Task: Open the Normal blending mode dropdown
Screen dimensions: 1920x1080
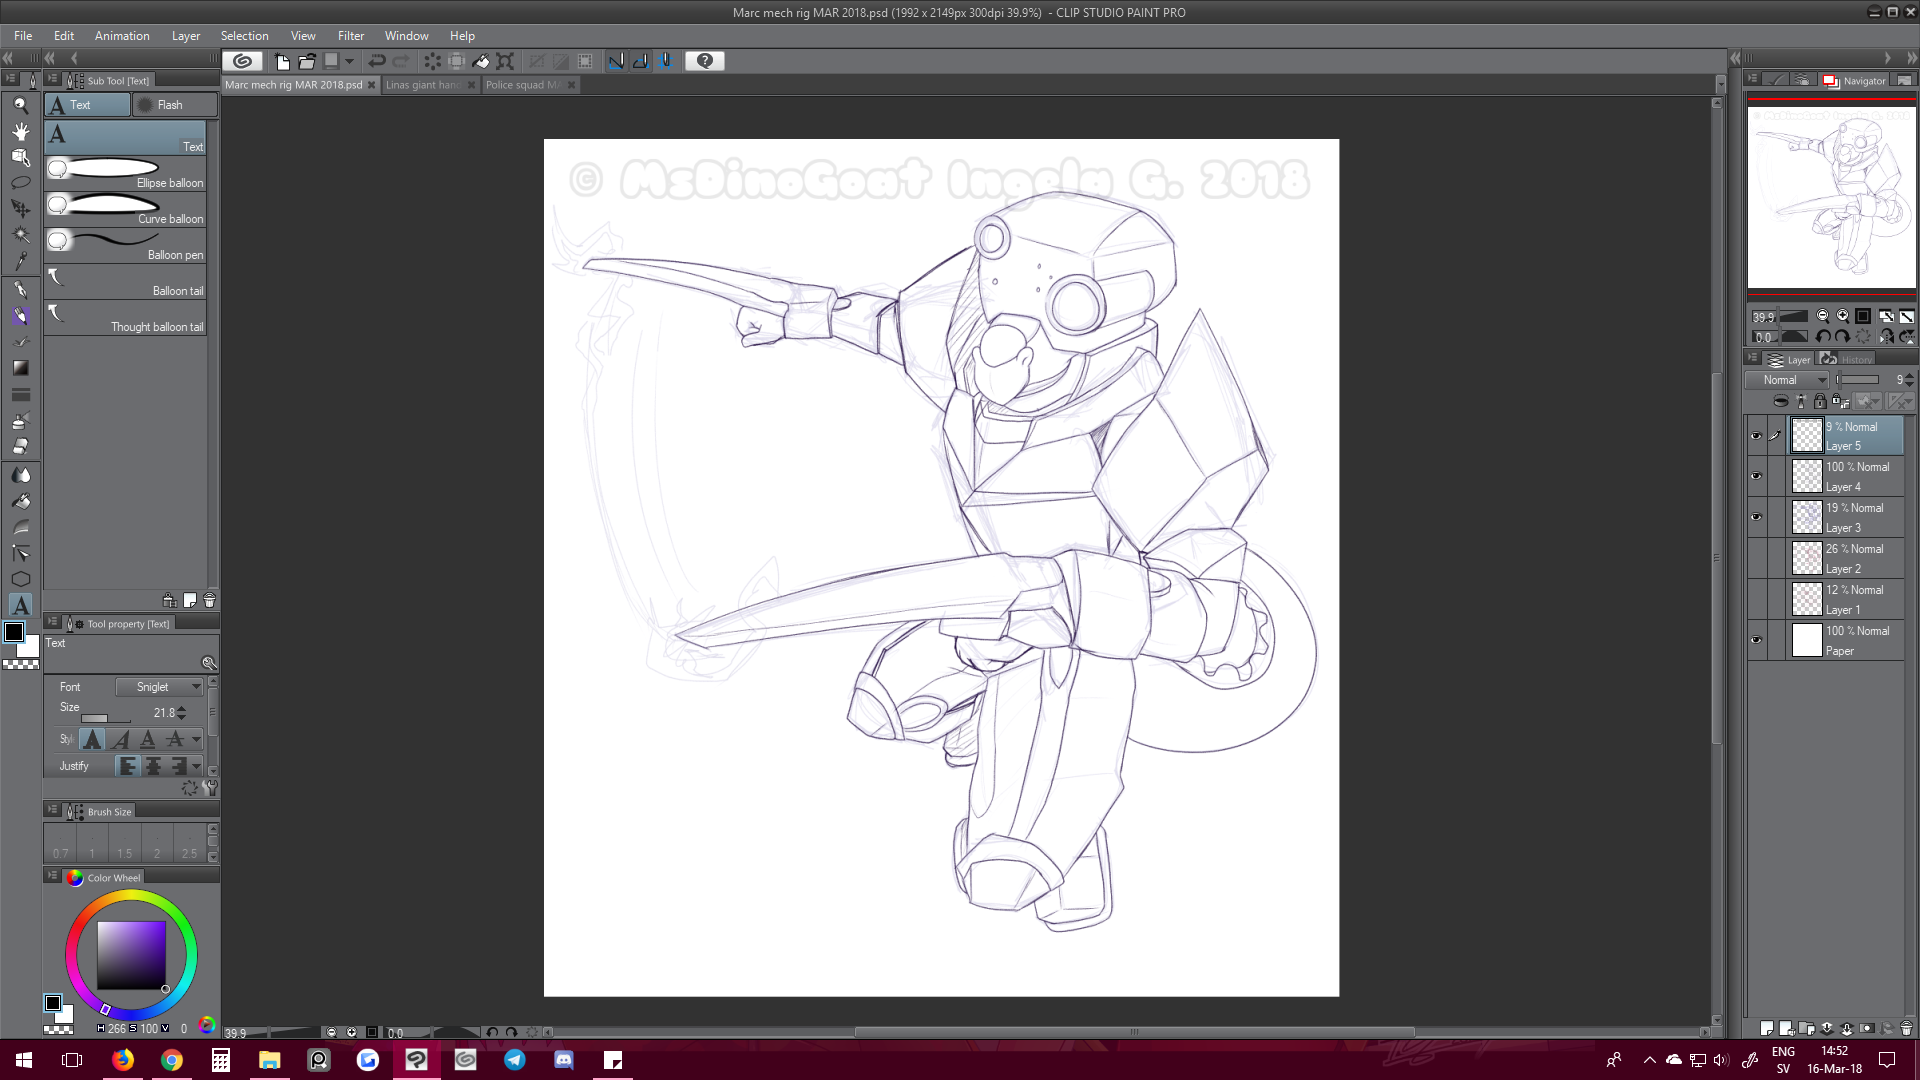Action: 1788,380
